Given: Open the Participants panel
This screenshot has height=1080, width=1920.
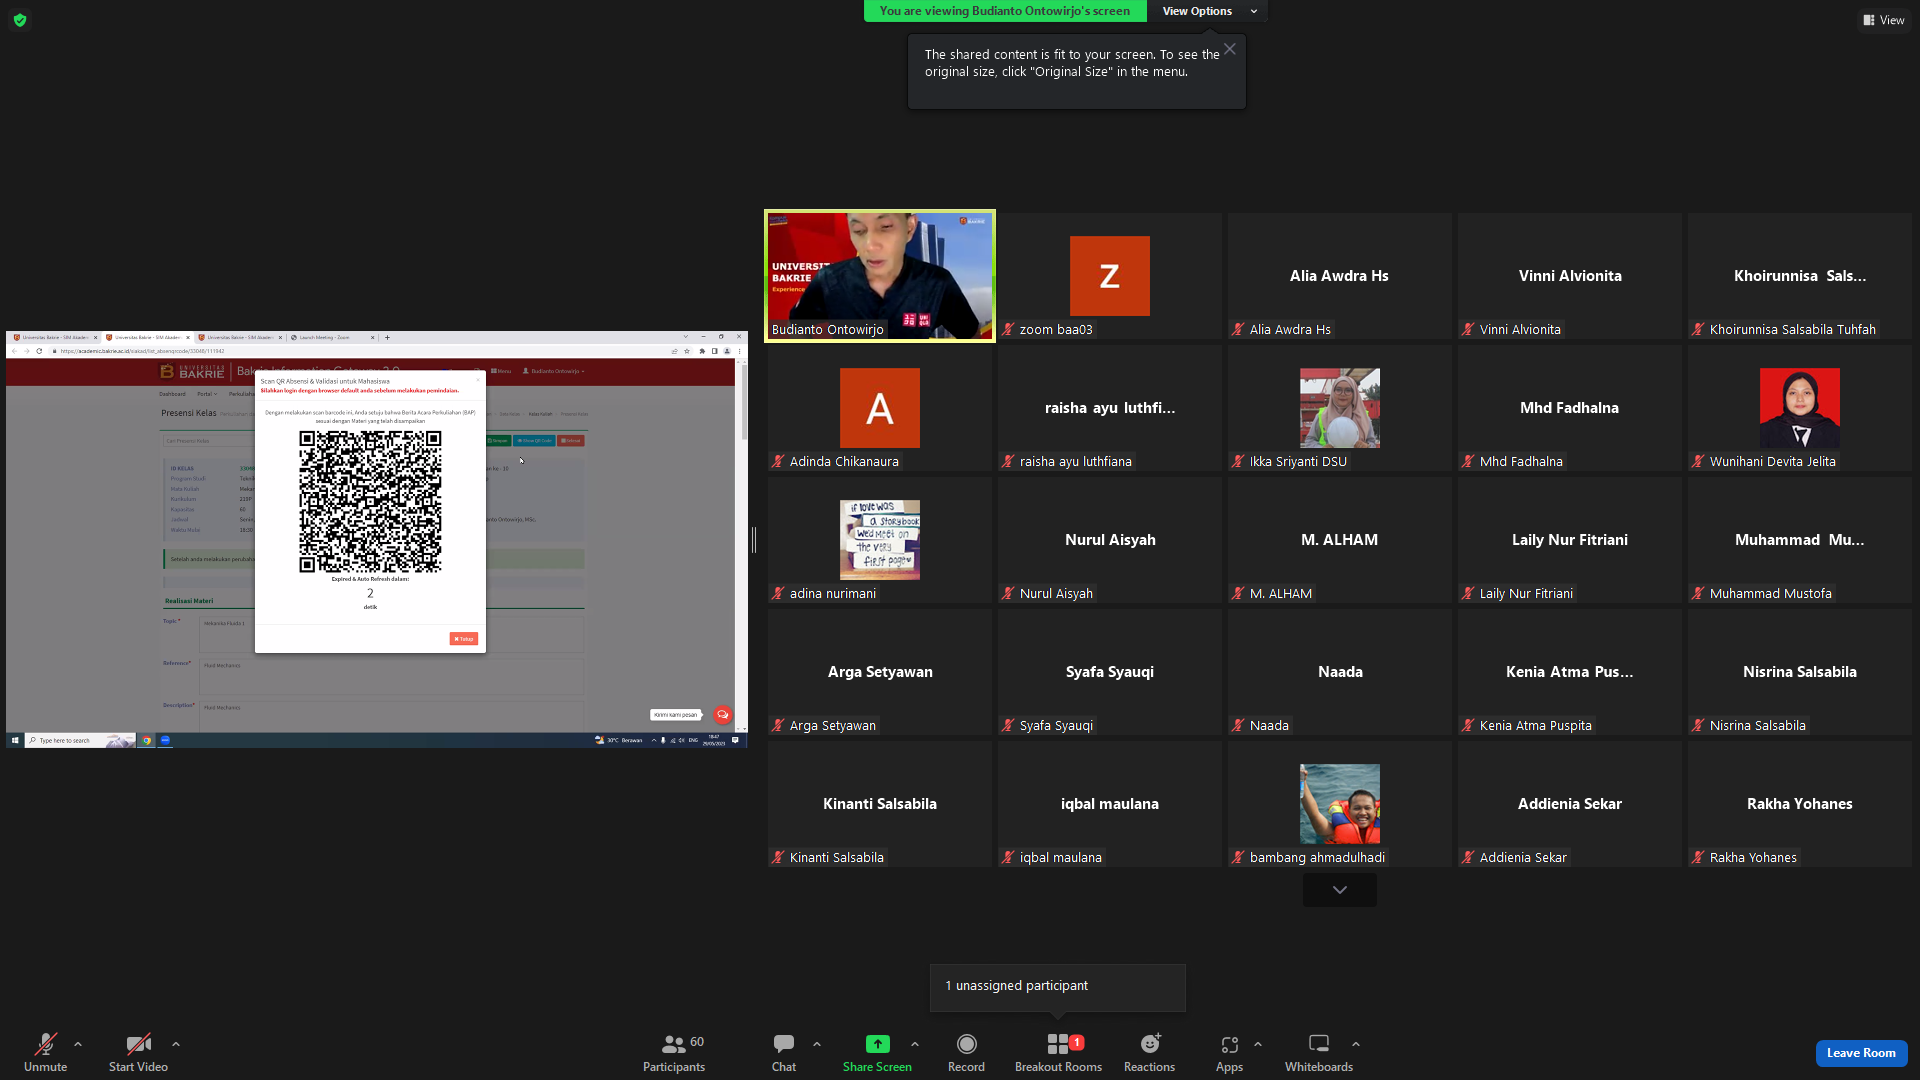Looking at the screenshot, I should point(674,1053).
